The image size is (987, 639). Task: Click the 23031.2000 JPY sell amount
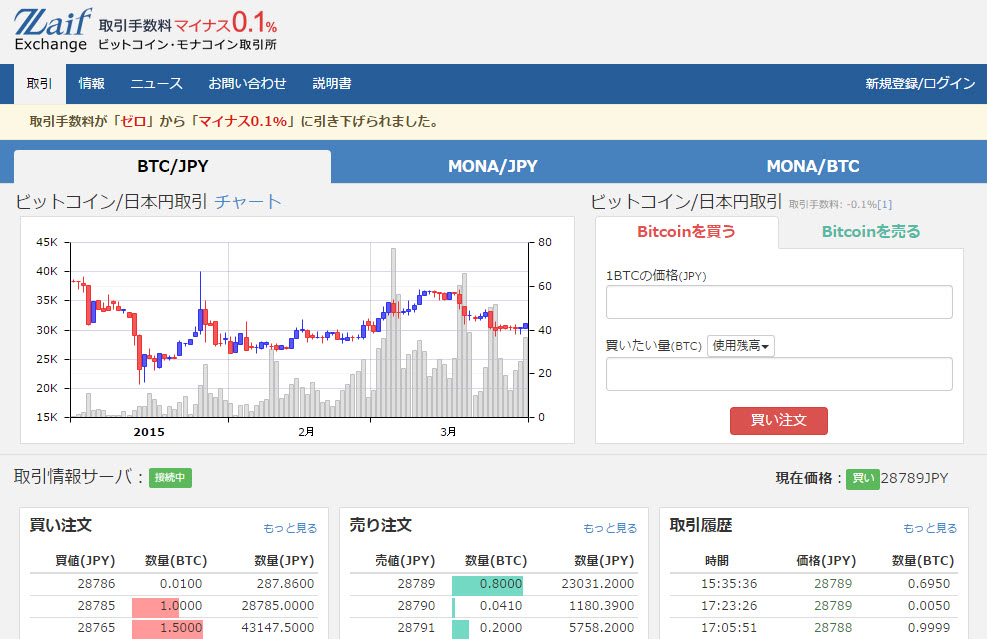(x=597, y=584)
